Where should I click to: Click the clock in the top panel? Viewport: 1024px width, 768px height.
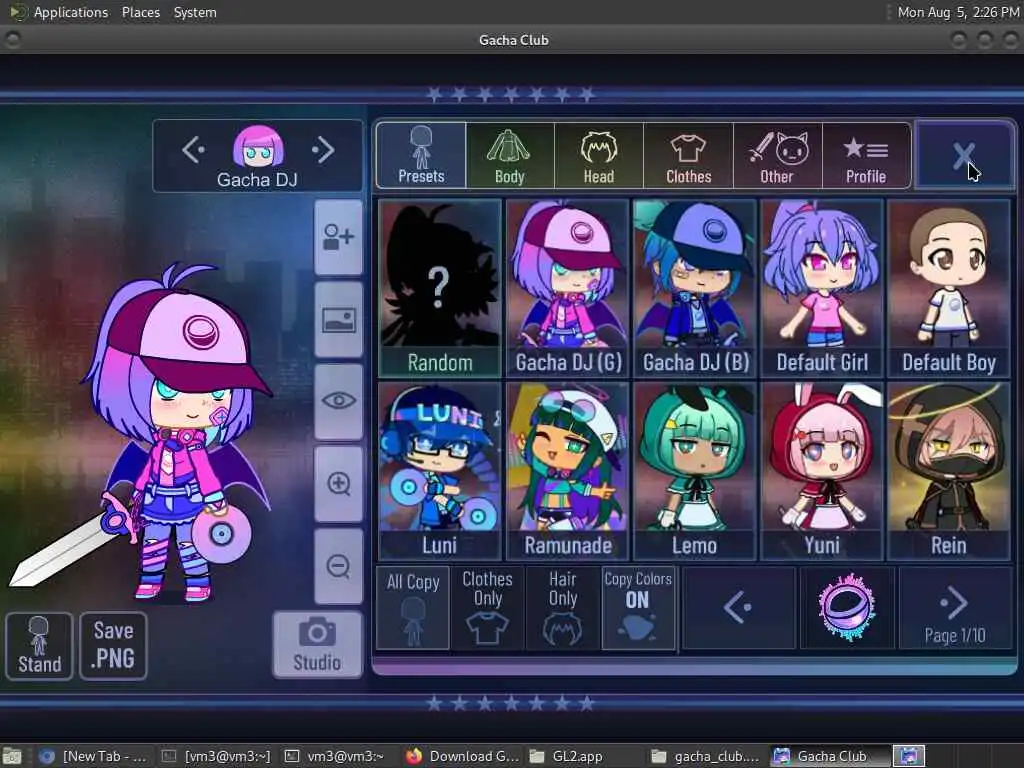tap(957, 12)
